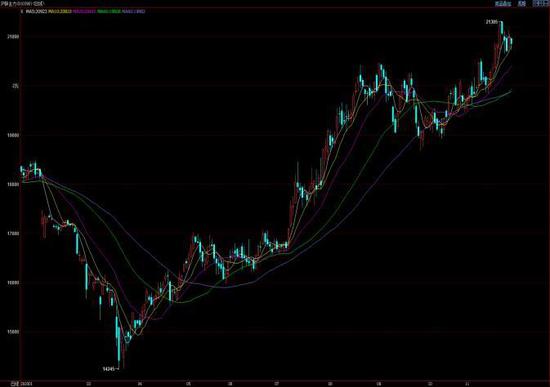Click the contract title at top-left

[x=22, y=4]
